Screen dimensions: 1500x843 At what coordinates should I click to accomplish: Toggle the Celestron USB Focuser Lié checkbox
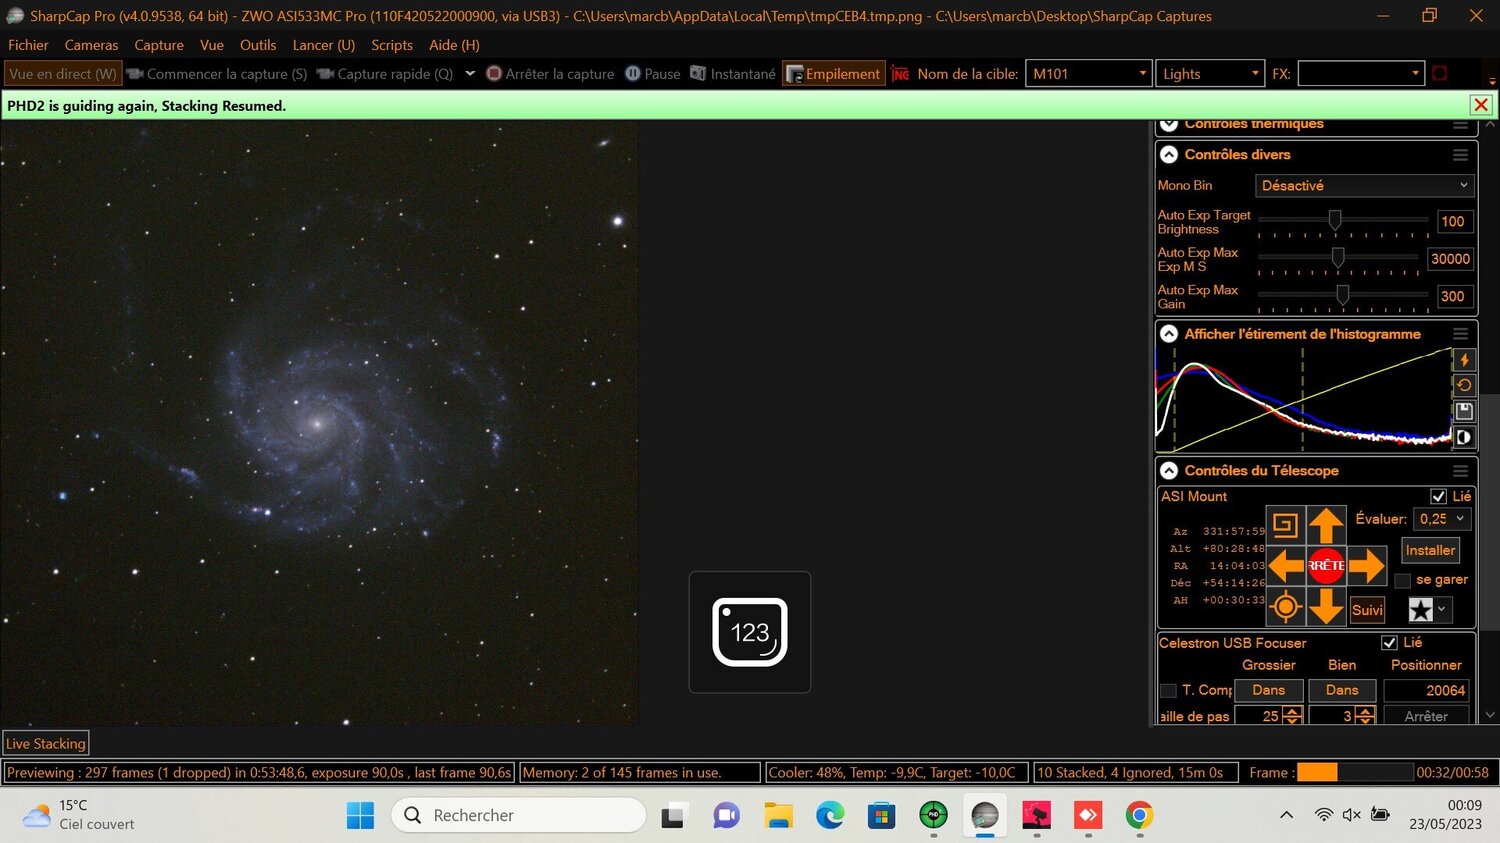tap(1389, 643)
